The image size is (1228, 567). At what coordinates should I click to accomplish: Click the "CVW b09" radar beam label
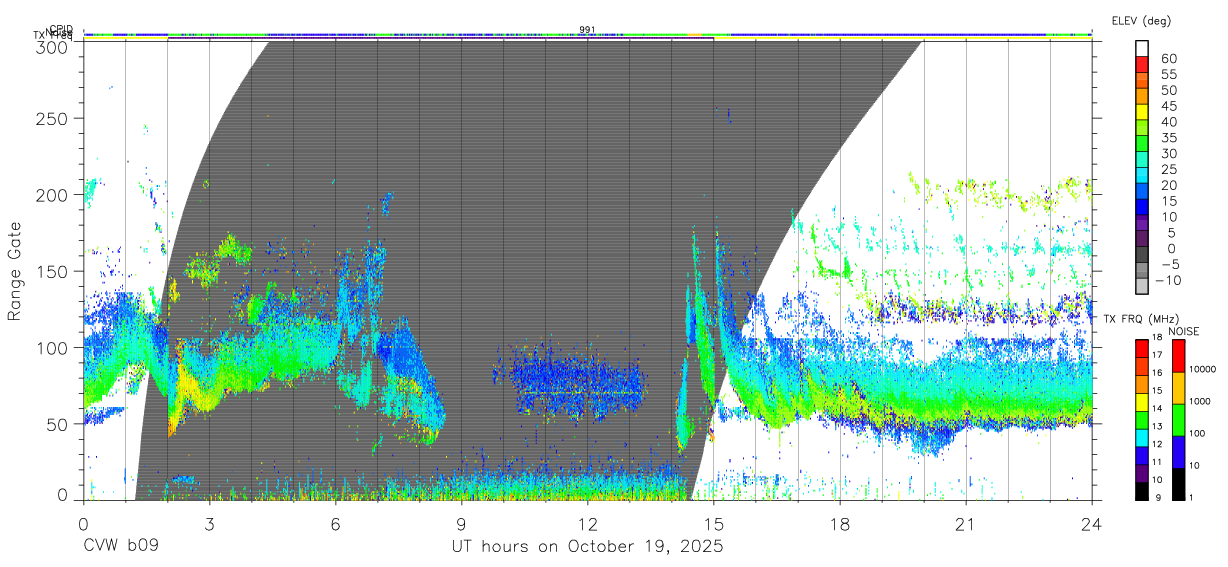(121, 547)
